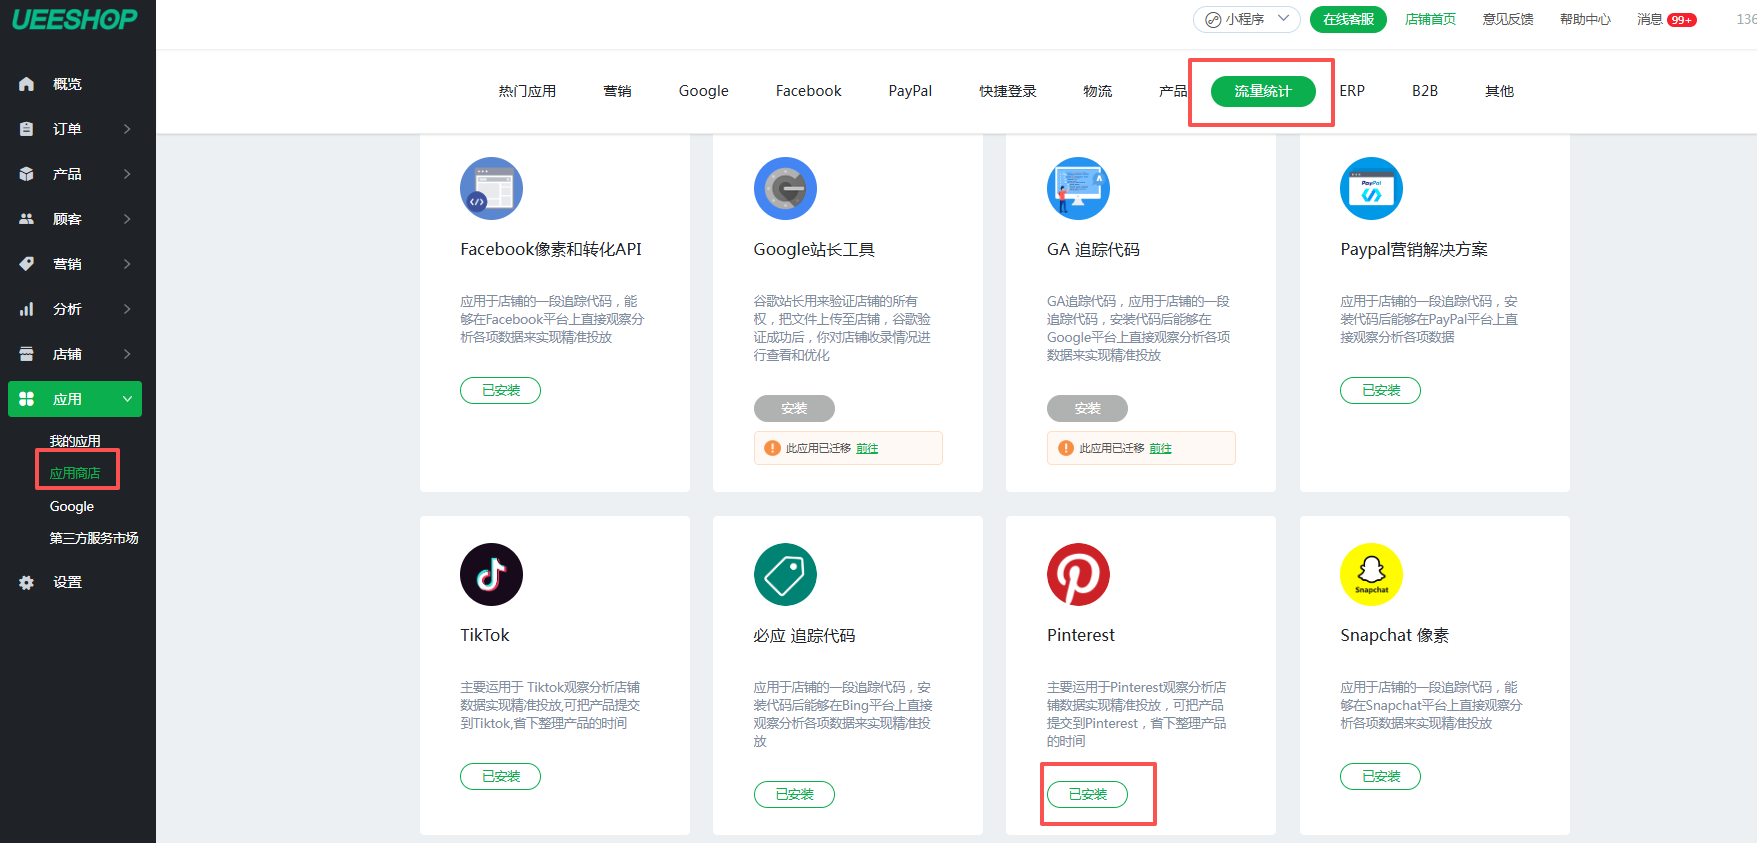Open the 热门应用 tab
The image size is (1757, 843).
tap(527, 91)
